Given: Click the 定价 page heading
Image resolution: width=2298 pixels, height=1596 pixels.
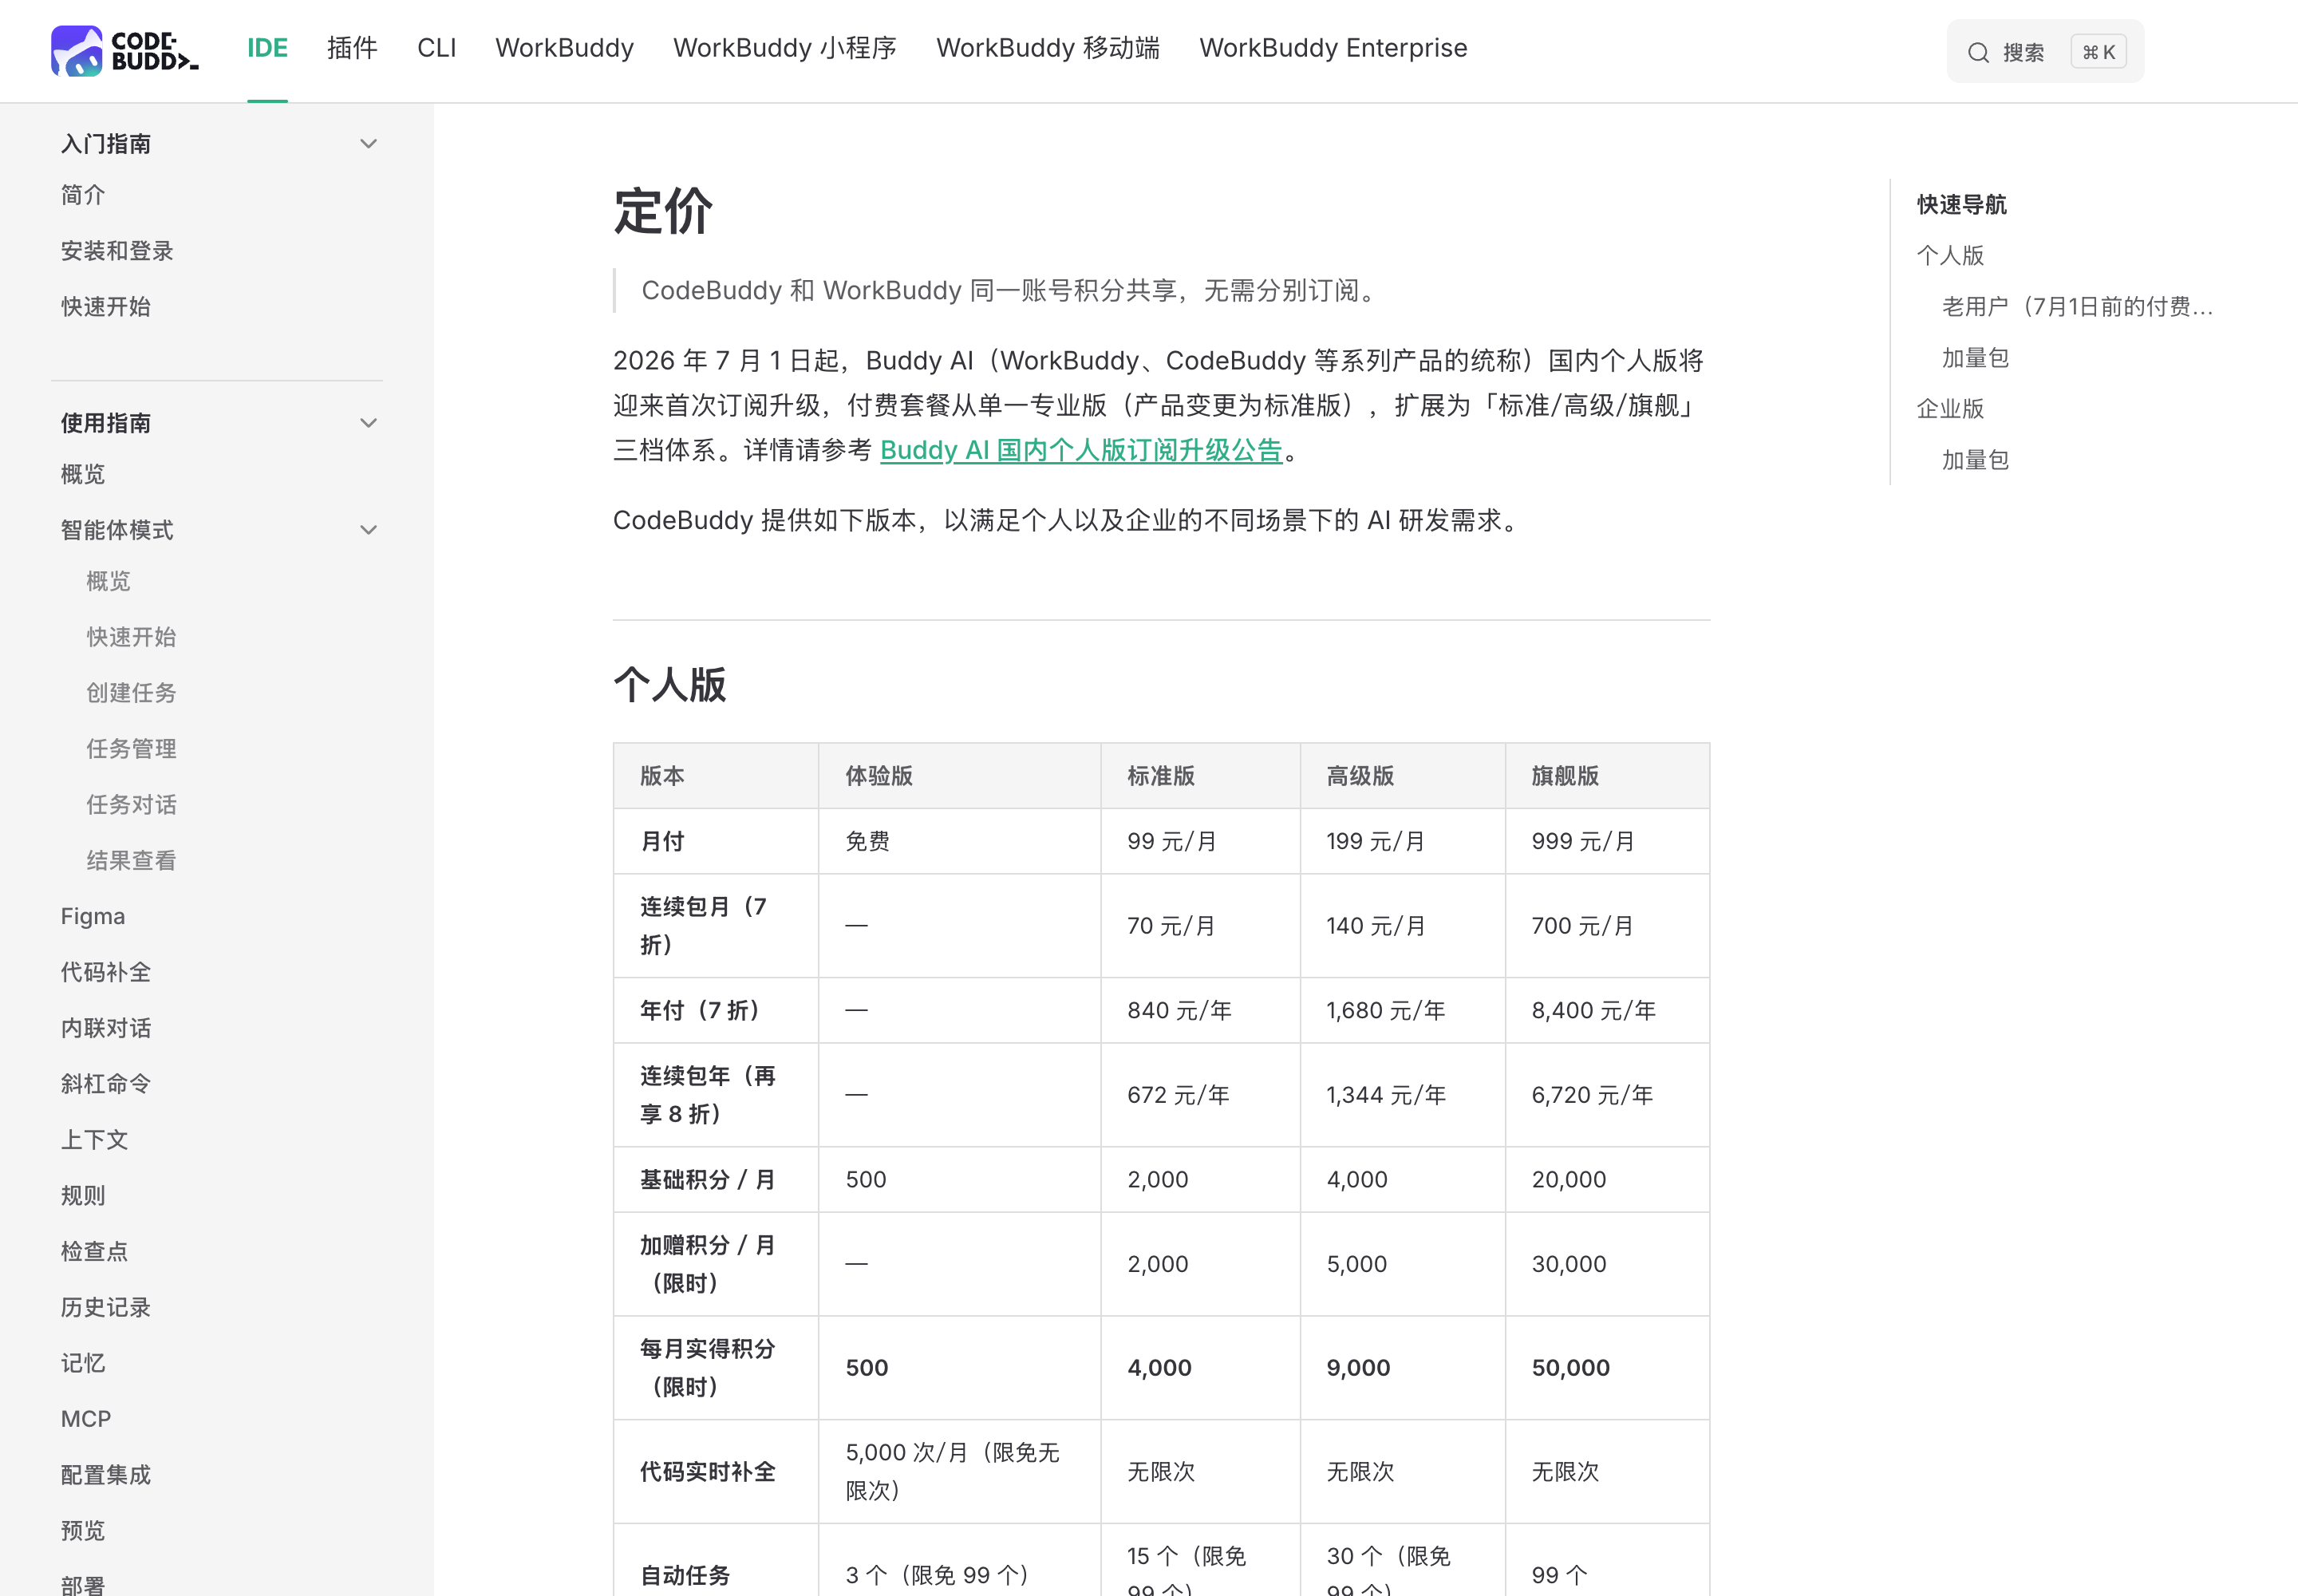Looking at the screenshot, I should 663,211.
